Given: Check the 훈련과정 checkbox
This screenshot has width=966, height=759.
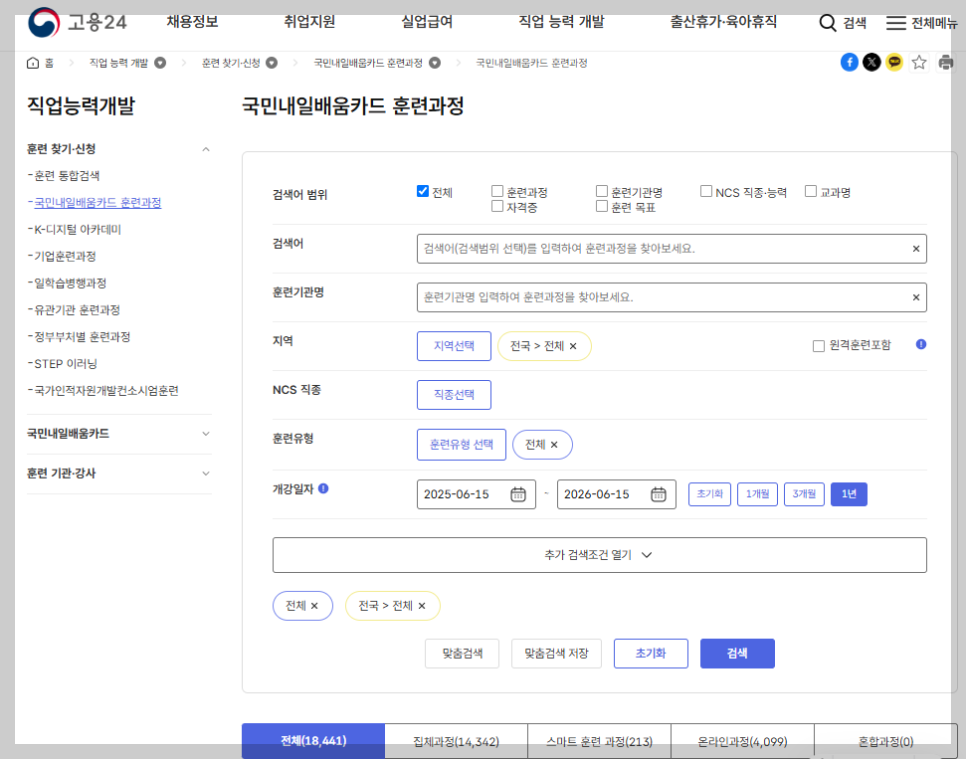Looking at the screenshot, I should click(x=497, y=191).
